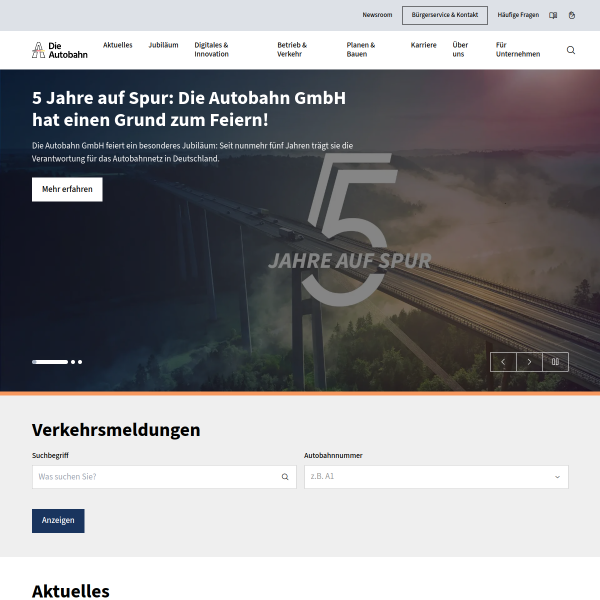Select the active first carousel indicator bar
The image size is (600, 600).
coord(50,362)
